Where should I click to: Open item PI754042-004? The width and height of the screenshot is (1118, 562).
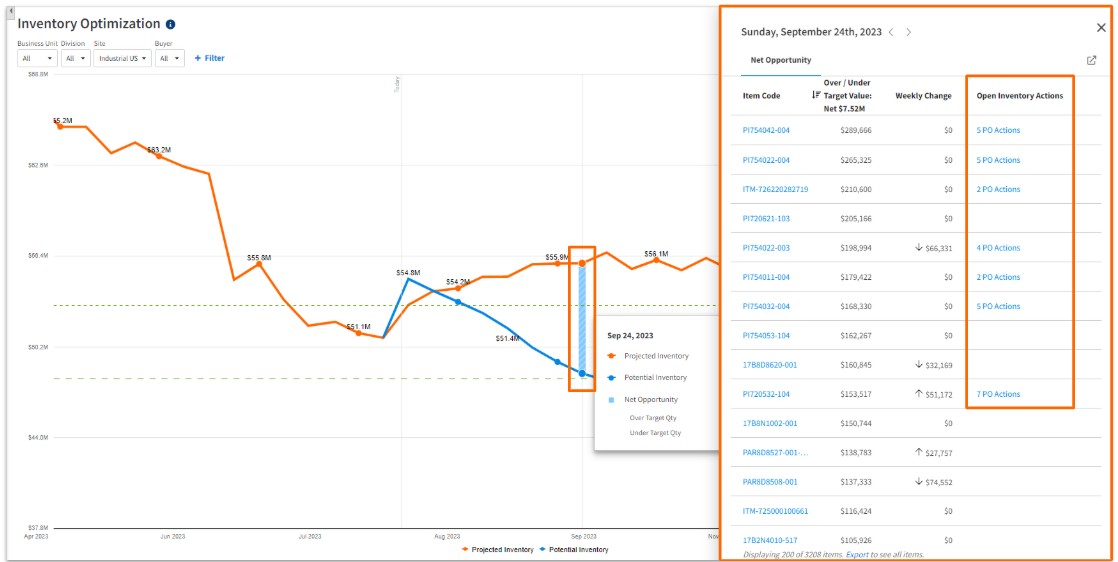[x=766, y=131]
